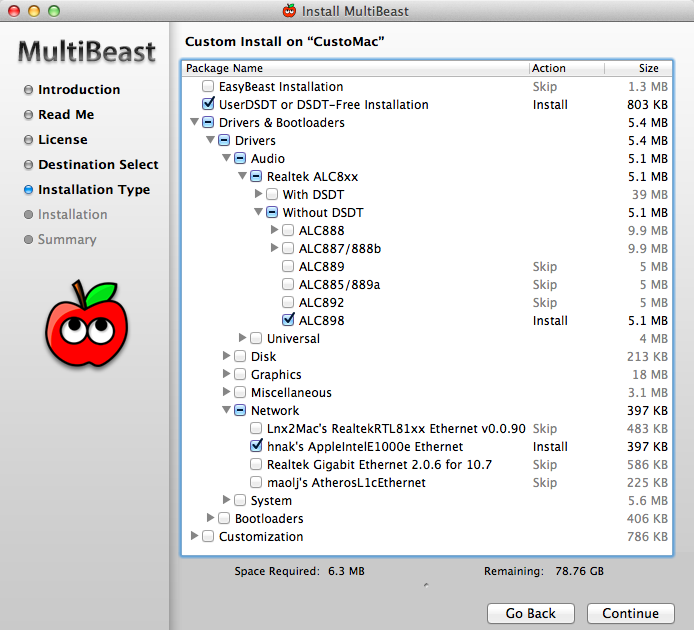The image size is (694, 630).
Task: Click the 6.3 MB space required value
Action: click(346, 571)
